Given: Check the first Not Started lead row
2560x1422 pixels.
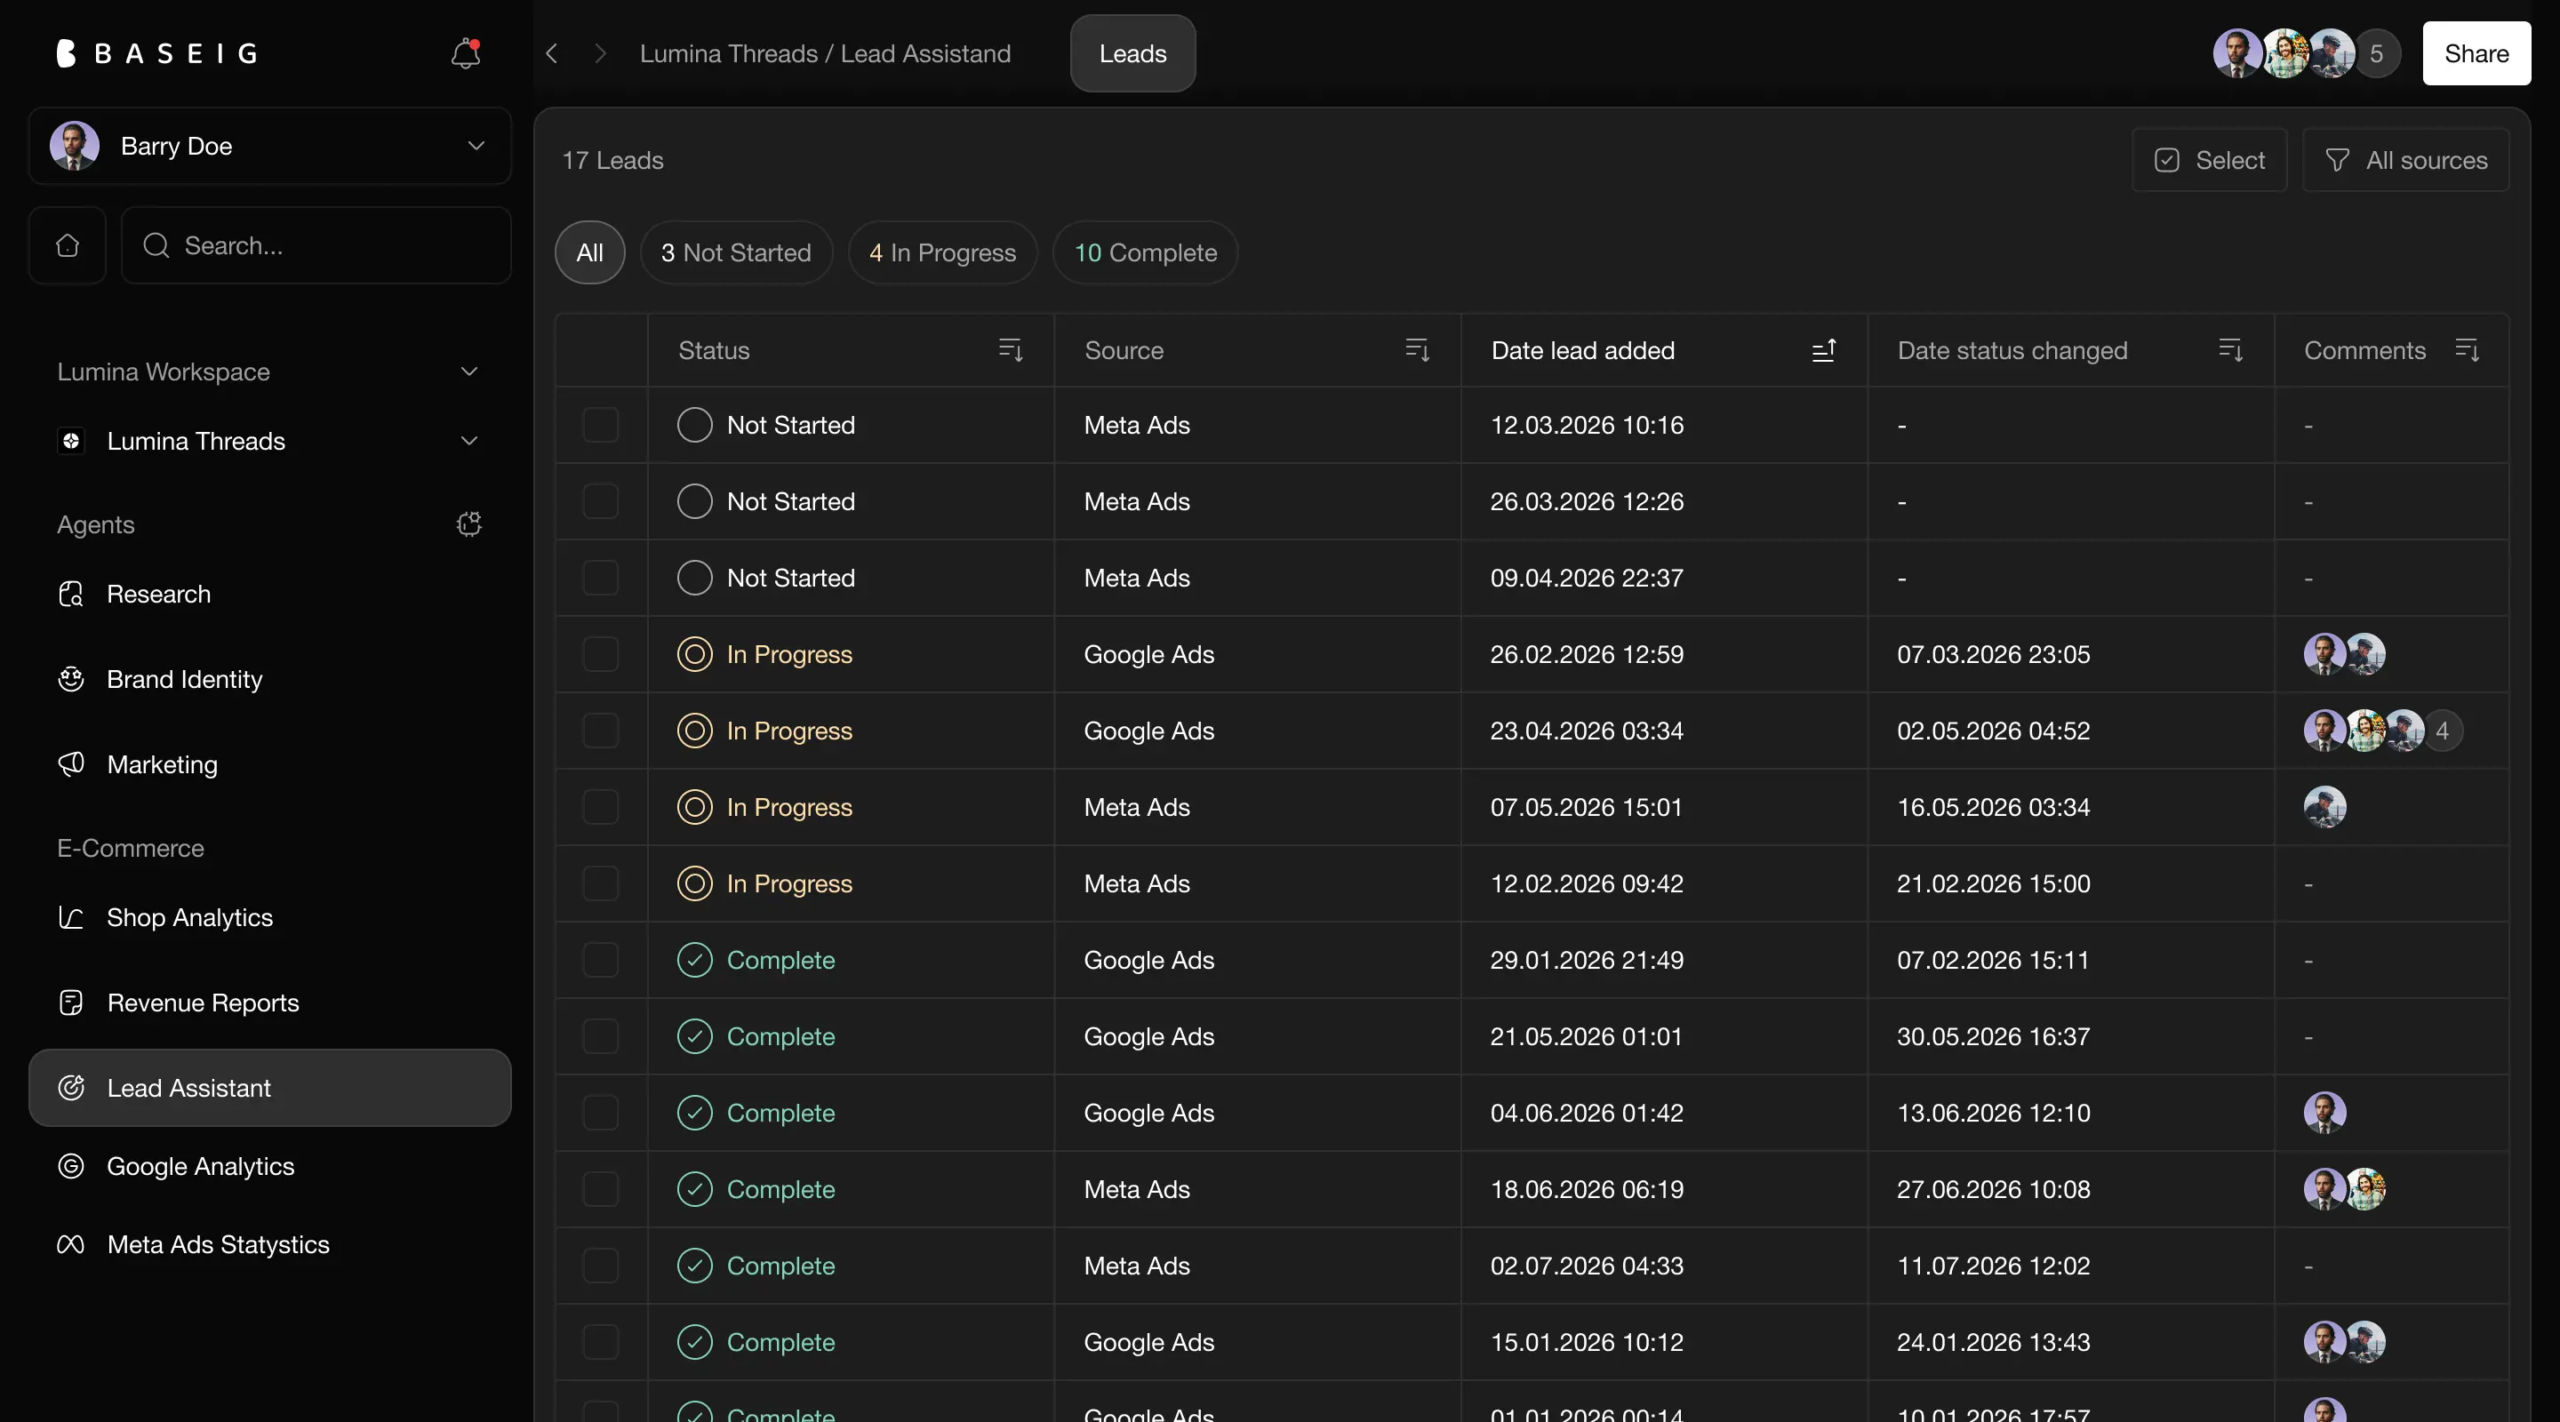Looking at the screenshot, I should tap(600, 425).
